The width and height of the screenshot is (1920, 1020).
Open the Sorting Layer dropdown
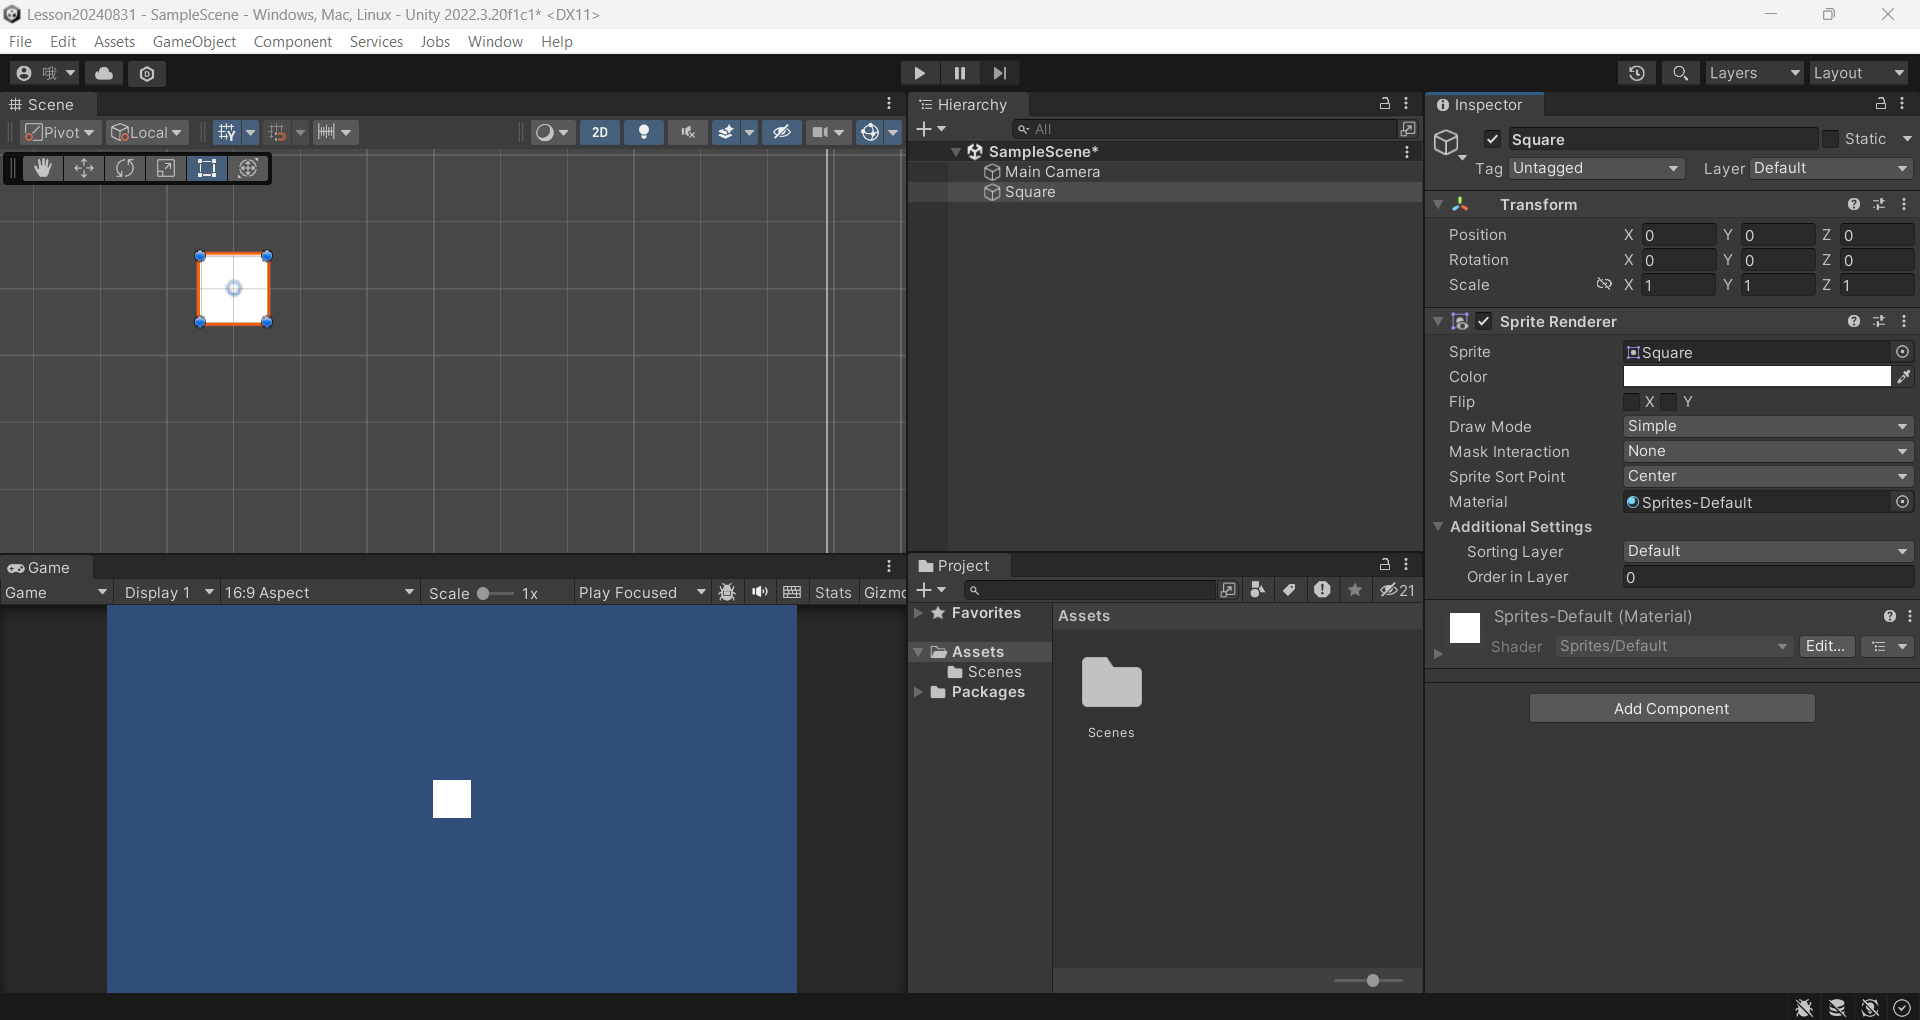coord(1767,552)
